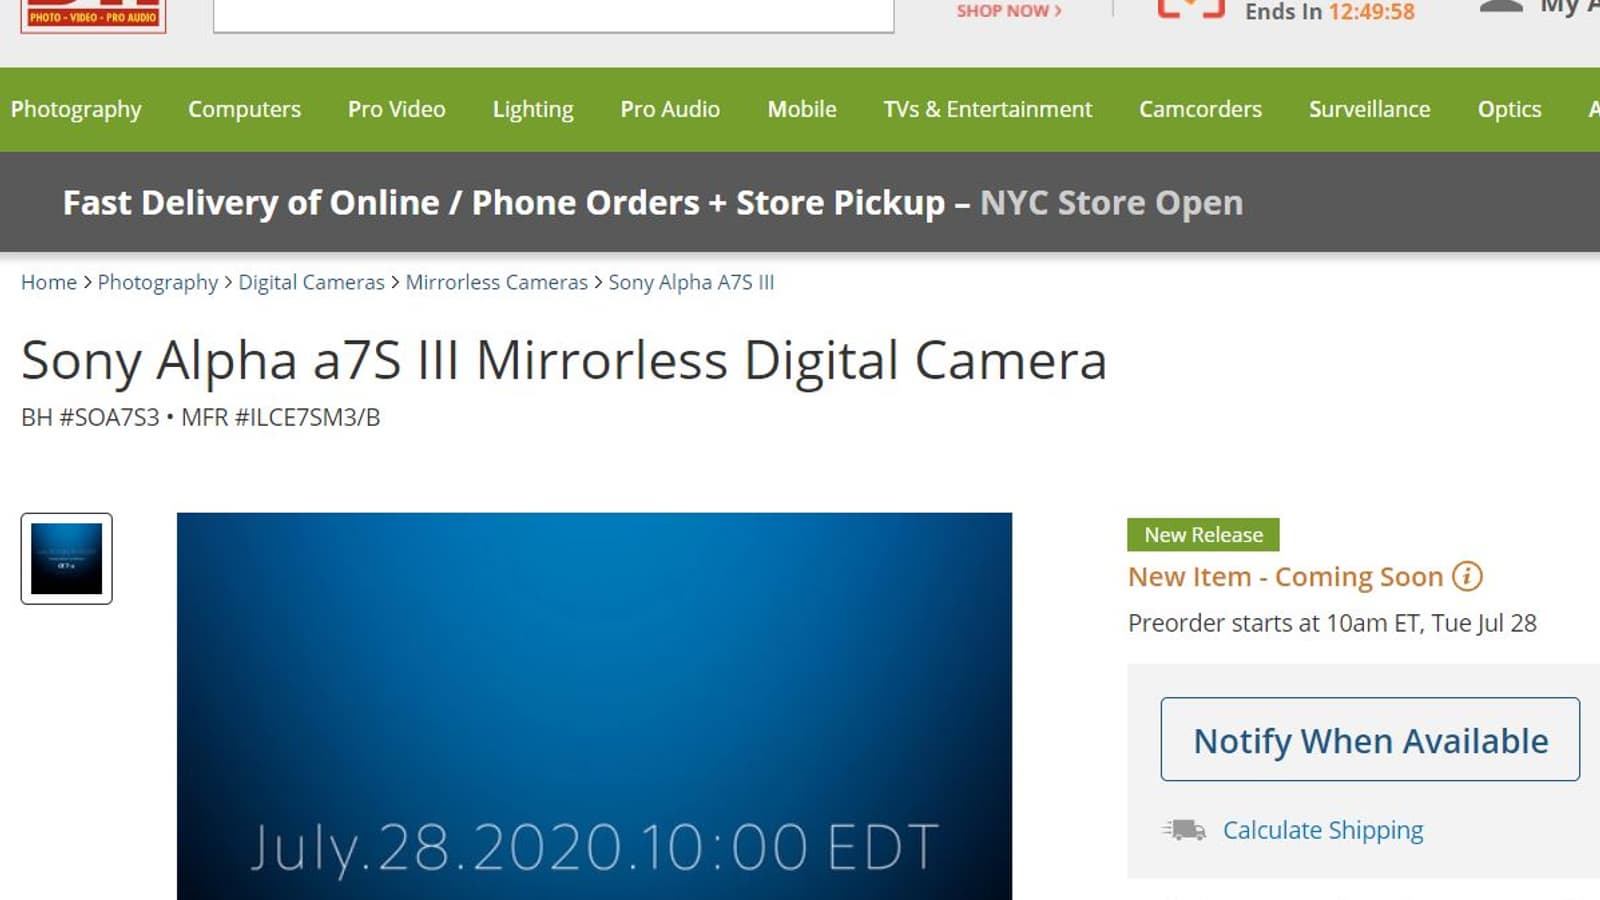Click the Home breadcrumb link
The width and height of the screenshot is (1600, 900).
pos(49,282)
